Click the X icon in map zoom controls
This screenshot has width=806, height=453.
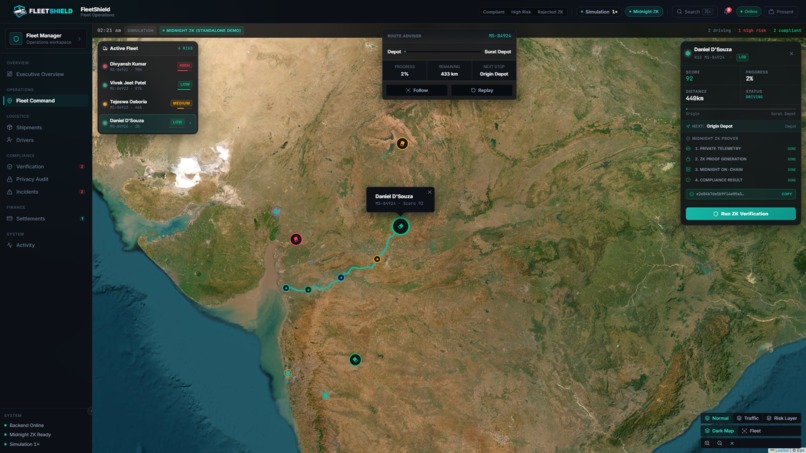click(x=732, y=443)
